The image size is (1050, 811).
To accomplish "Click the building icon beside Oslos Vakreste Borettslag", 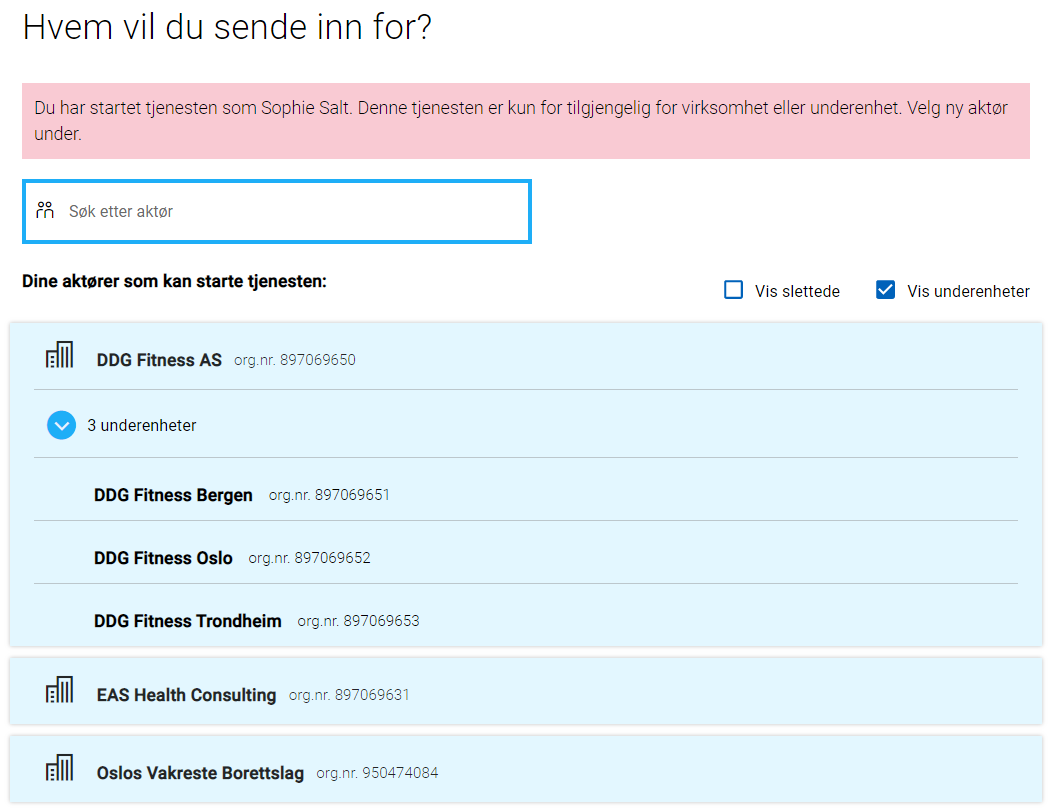I will 60,768.
